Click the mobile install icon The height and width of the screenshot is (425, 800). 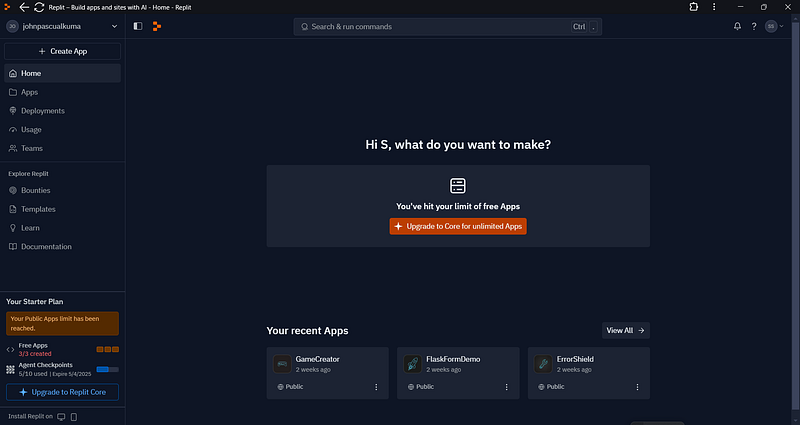pyautogui.click(x=74, y=417)
